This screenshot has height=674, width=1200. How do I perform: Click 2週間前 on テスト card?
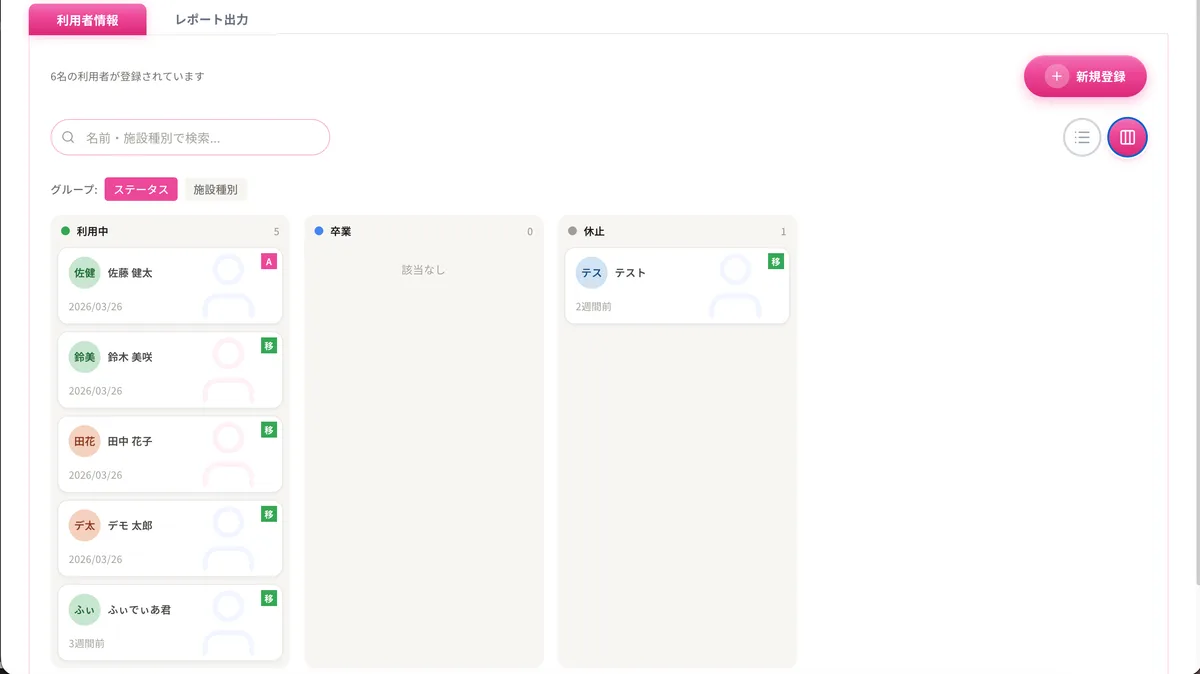click(594, 307)
